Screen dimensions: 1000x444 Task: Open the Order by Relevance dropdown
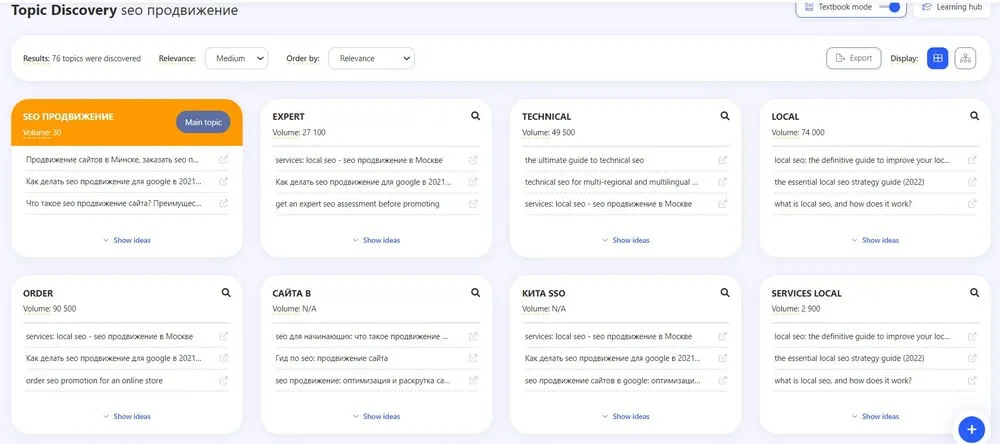point(371,58)
